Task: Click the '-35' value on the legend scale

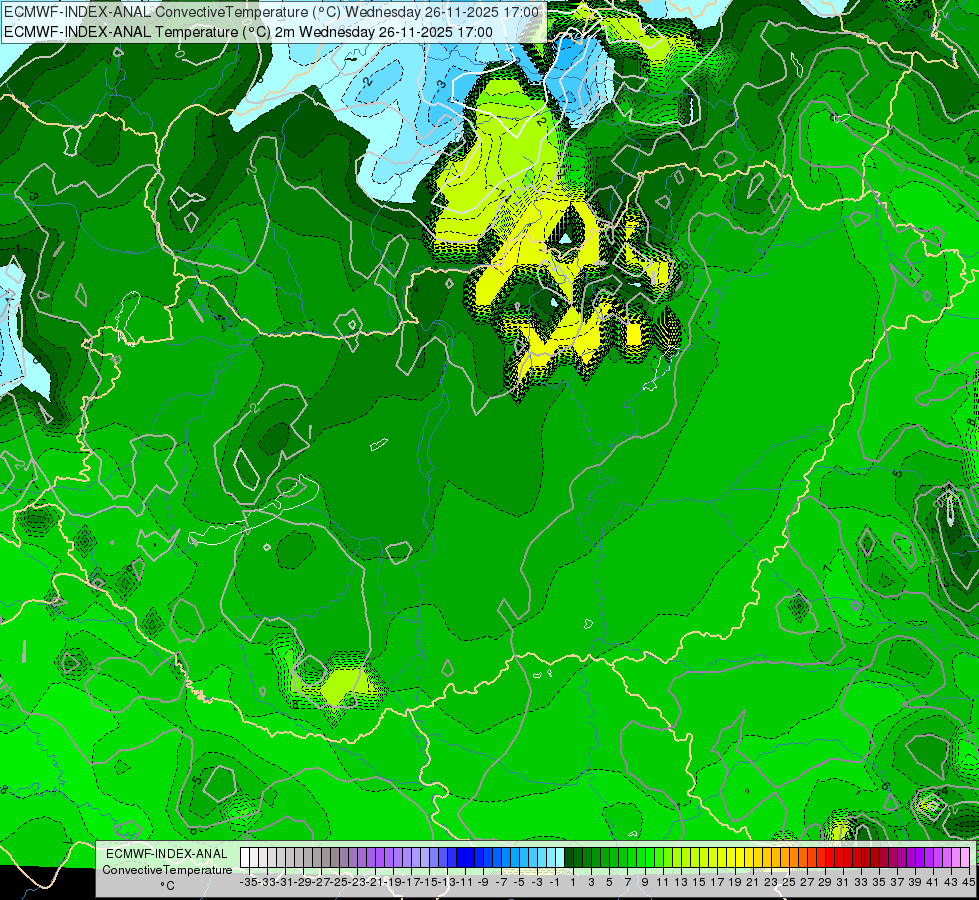Action: (x=249, y=883)
